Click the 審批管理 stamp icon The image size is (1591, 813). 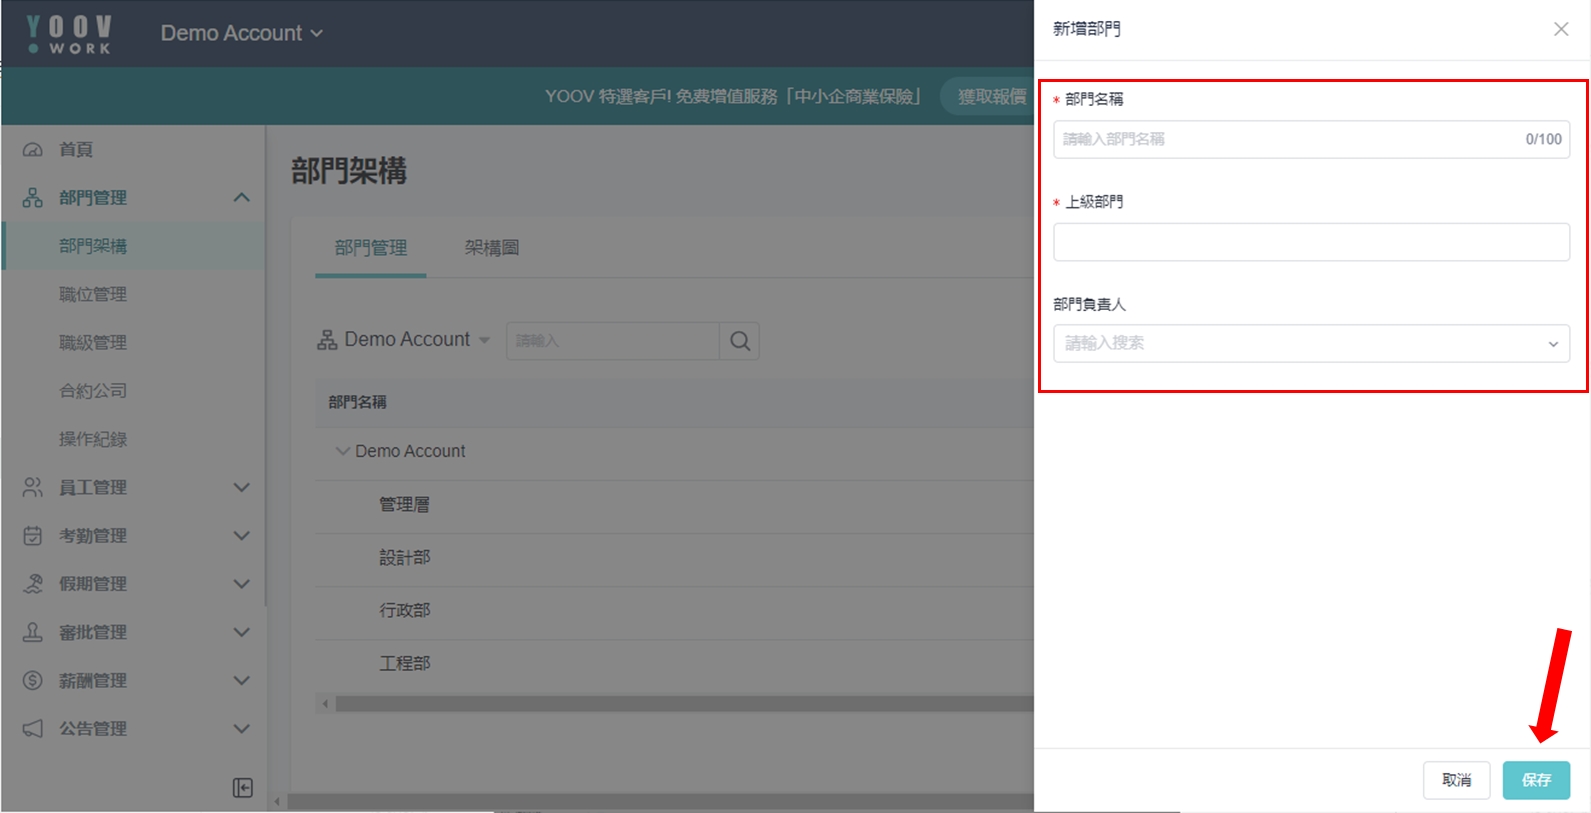pyautogui.click(x=33, y=632)
